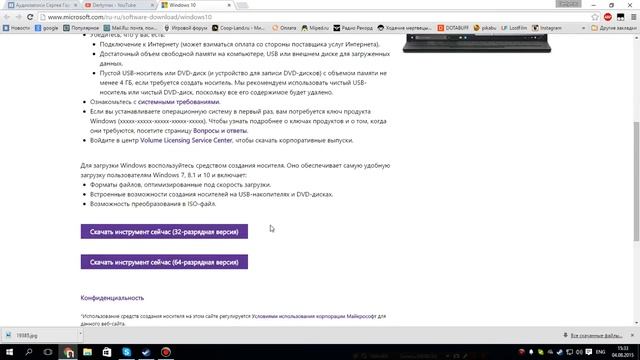Open the Игровой форум bookmark
Viewport: 640px width, 360px height.
pyautogui.click(x=186, y=28)
